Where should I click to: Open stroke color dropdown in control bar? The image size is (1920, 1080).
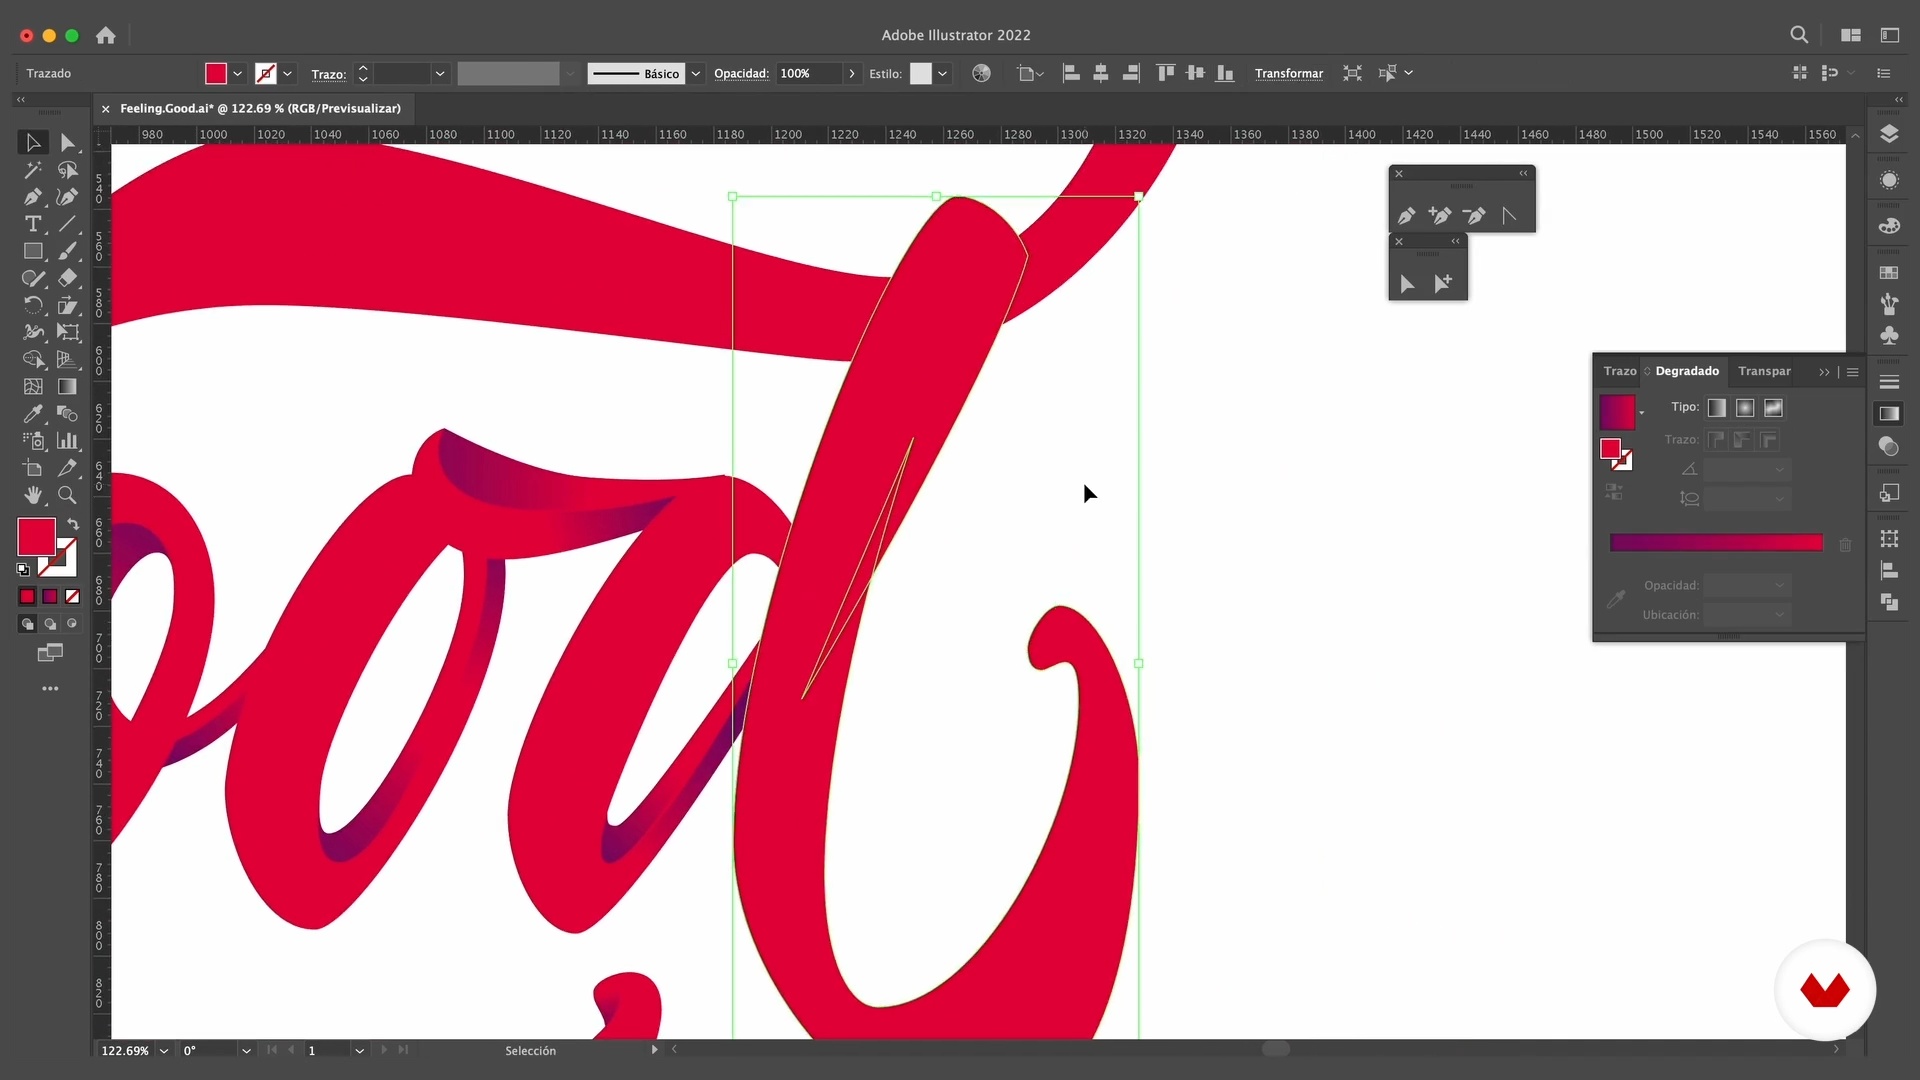[288, 73]
